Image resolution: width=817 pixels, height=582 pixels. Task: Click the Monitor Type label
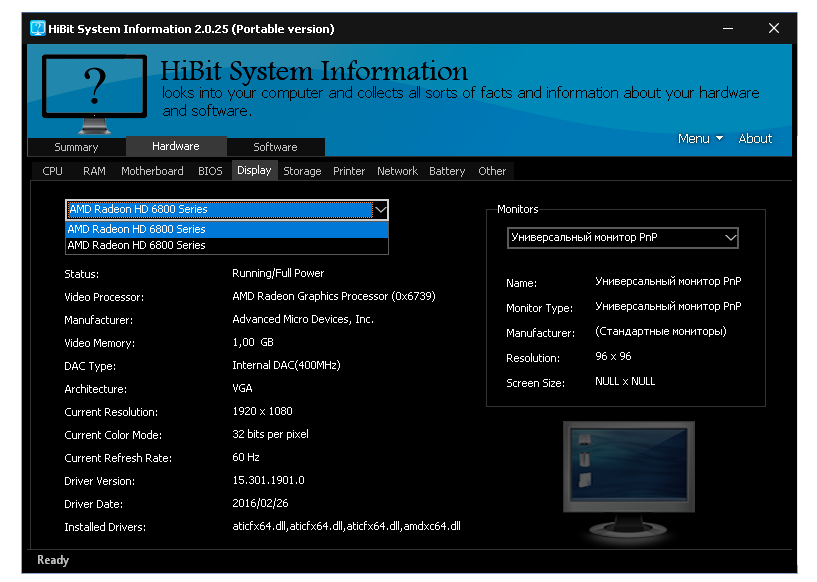click(539, 308)
